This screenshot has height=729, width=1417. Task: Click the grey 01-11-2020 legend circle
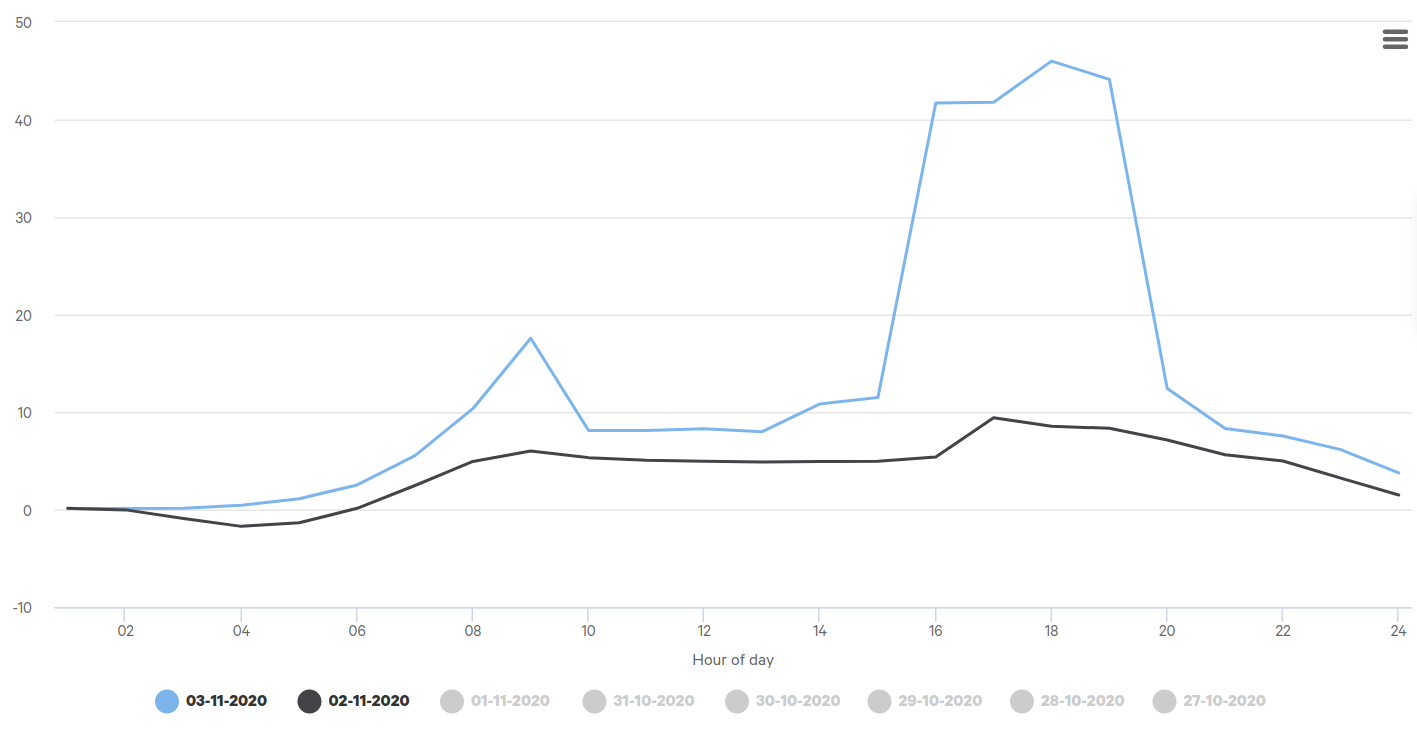click(453, 701)
